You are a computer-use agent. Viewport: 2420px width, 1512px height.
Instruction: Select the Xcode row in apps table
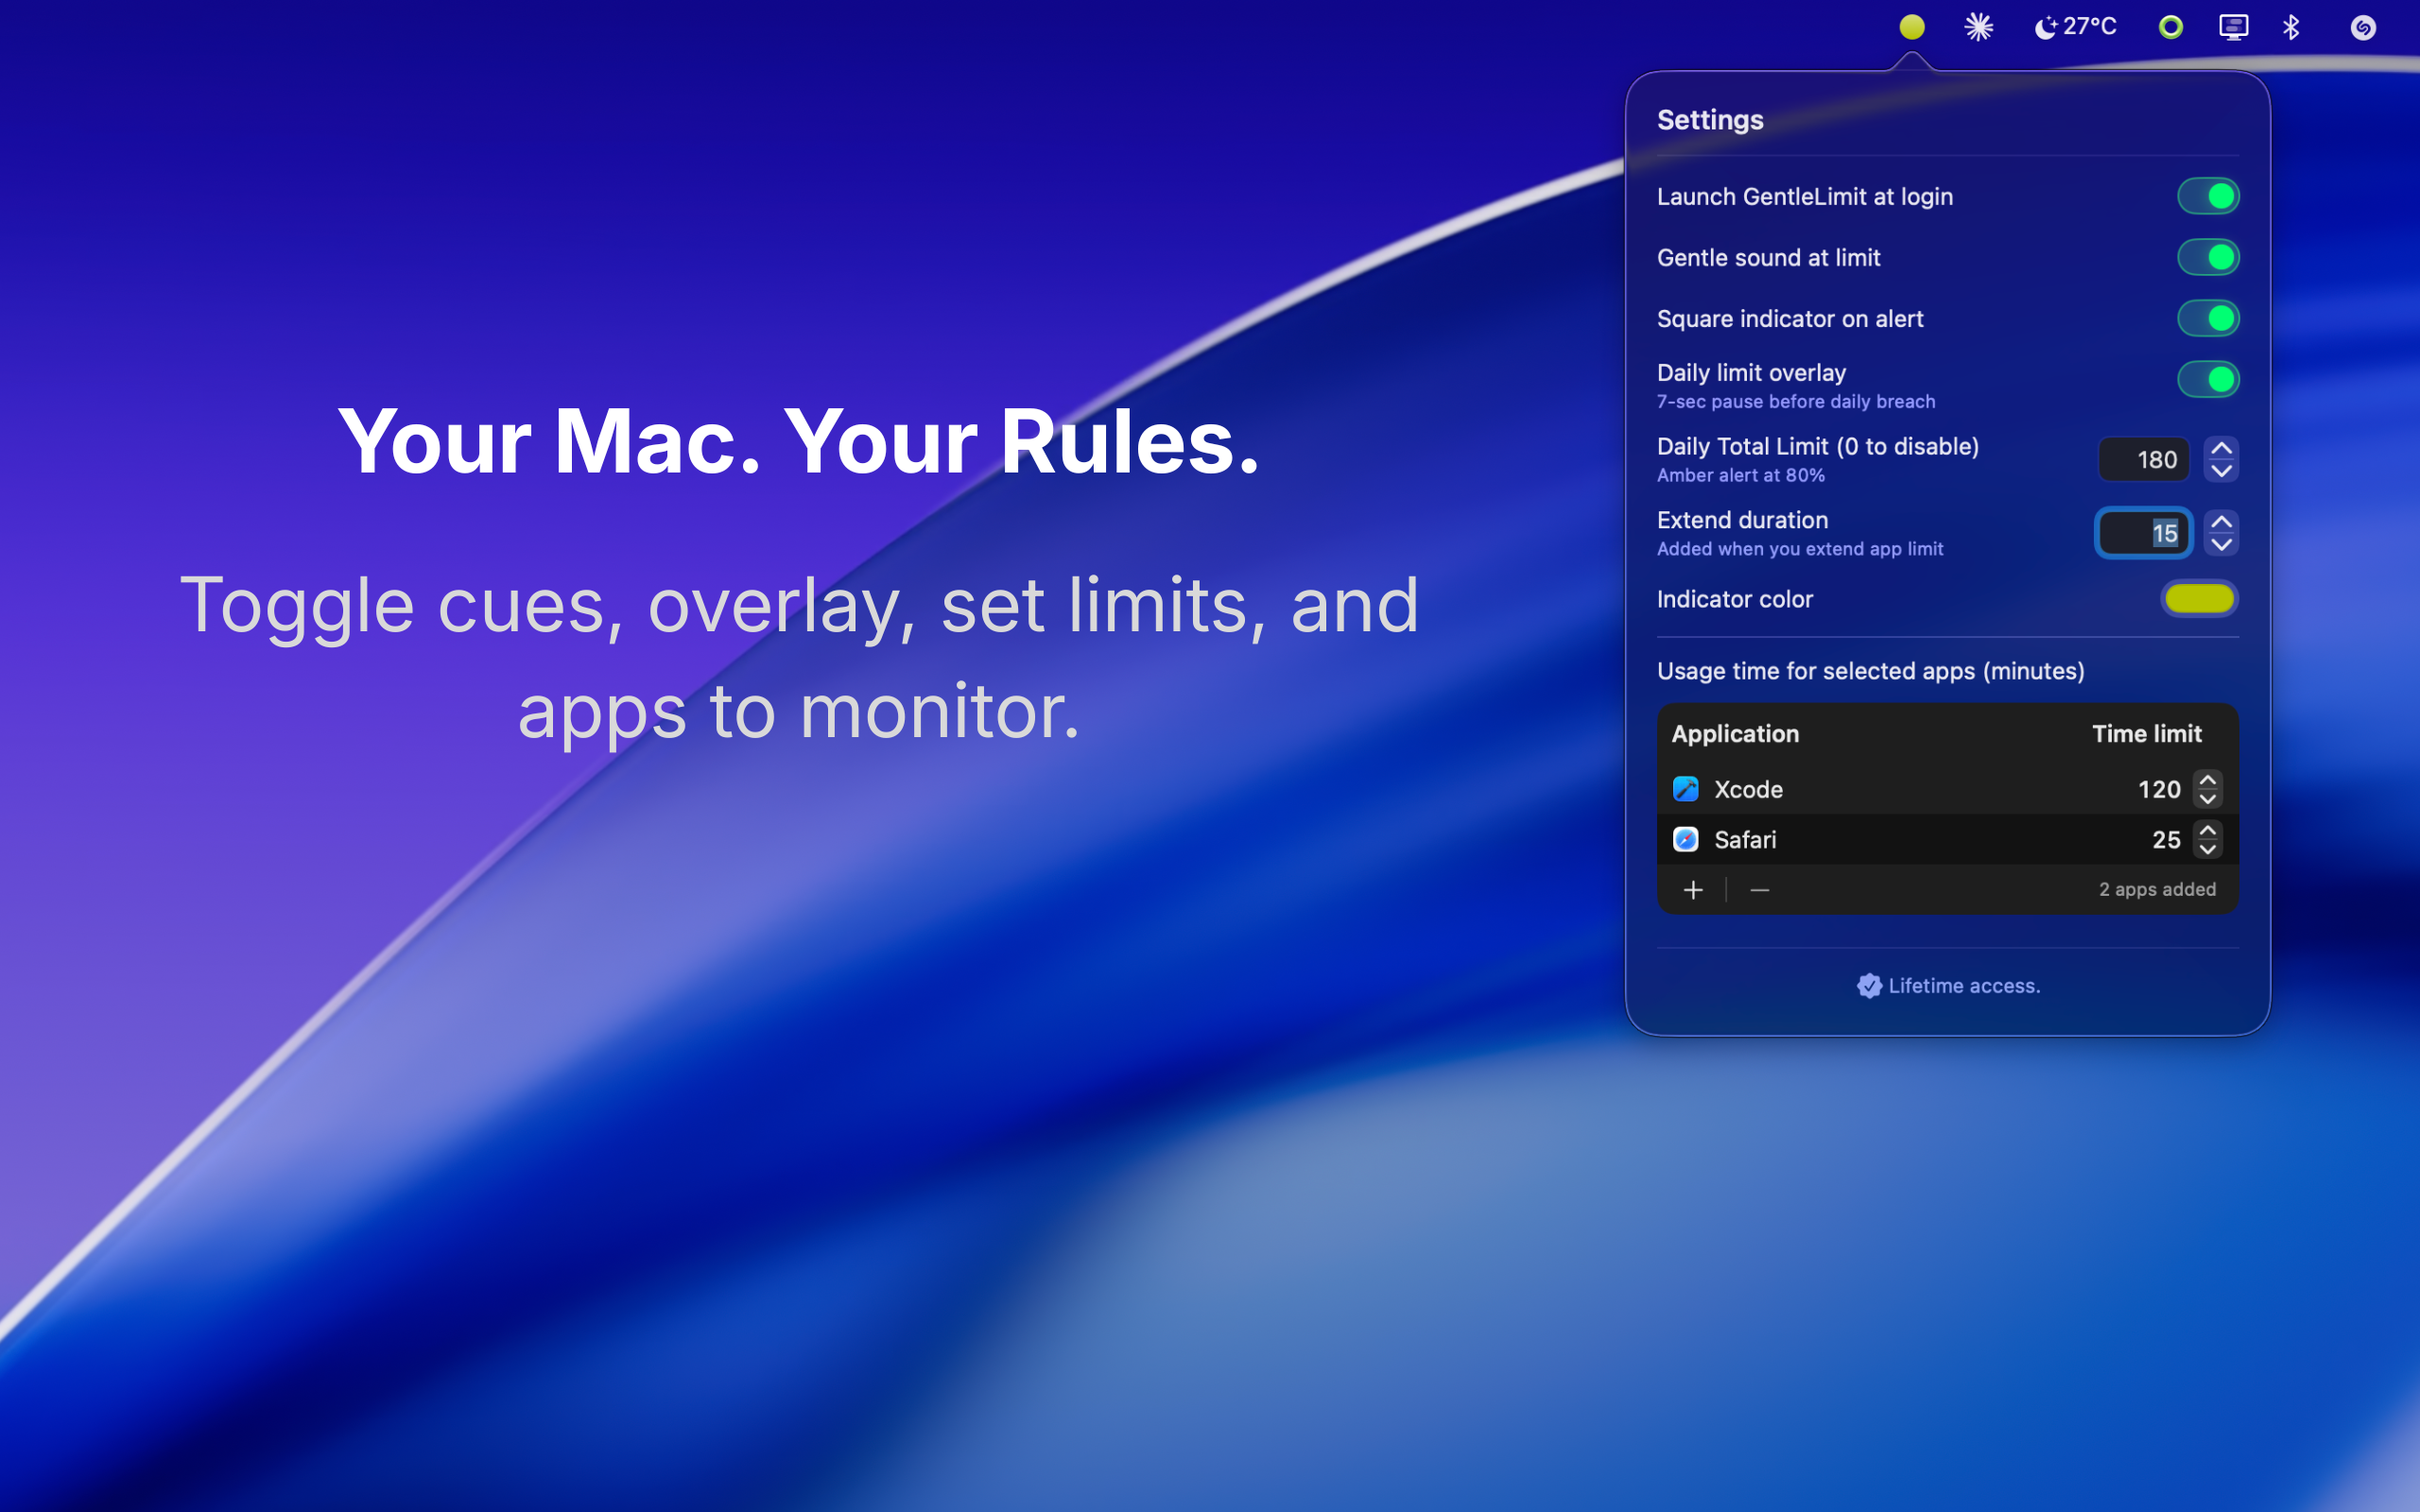coord(1900,789)
